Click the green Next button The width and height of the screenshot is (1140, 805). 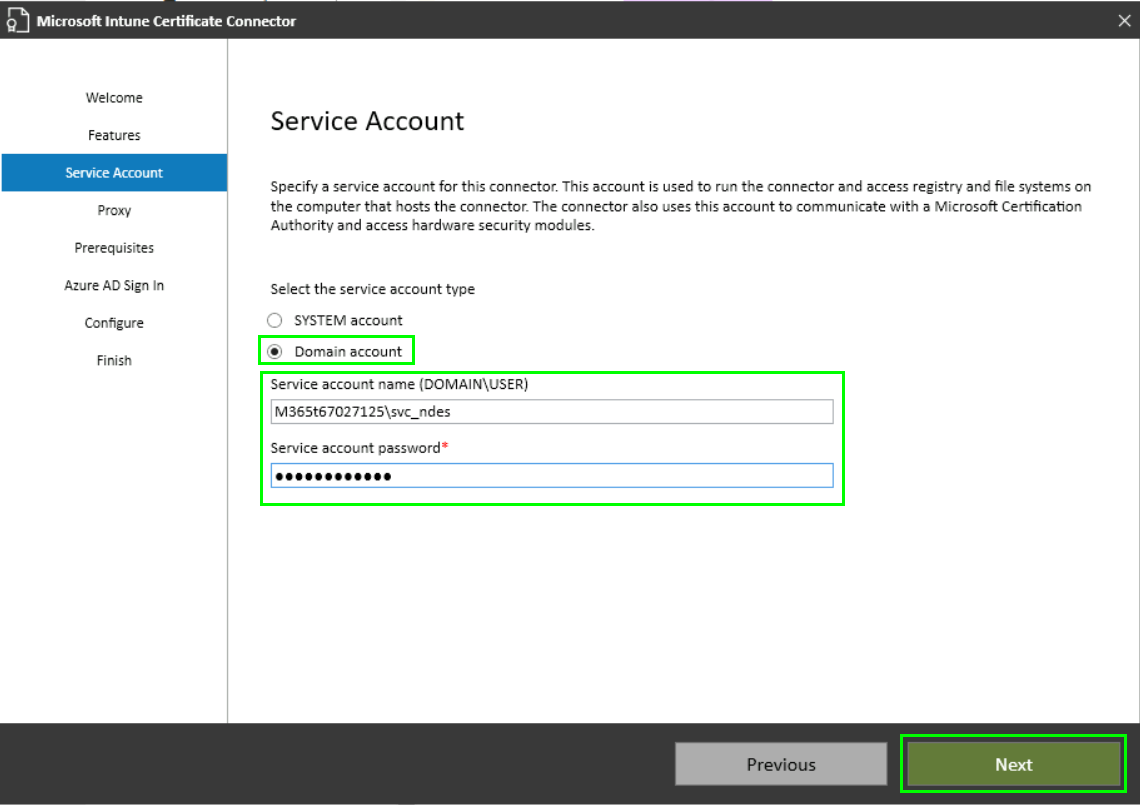point(1013,765)
